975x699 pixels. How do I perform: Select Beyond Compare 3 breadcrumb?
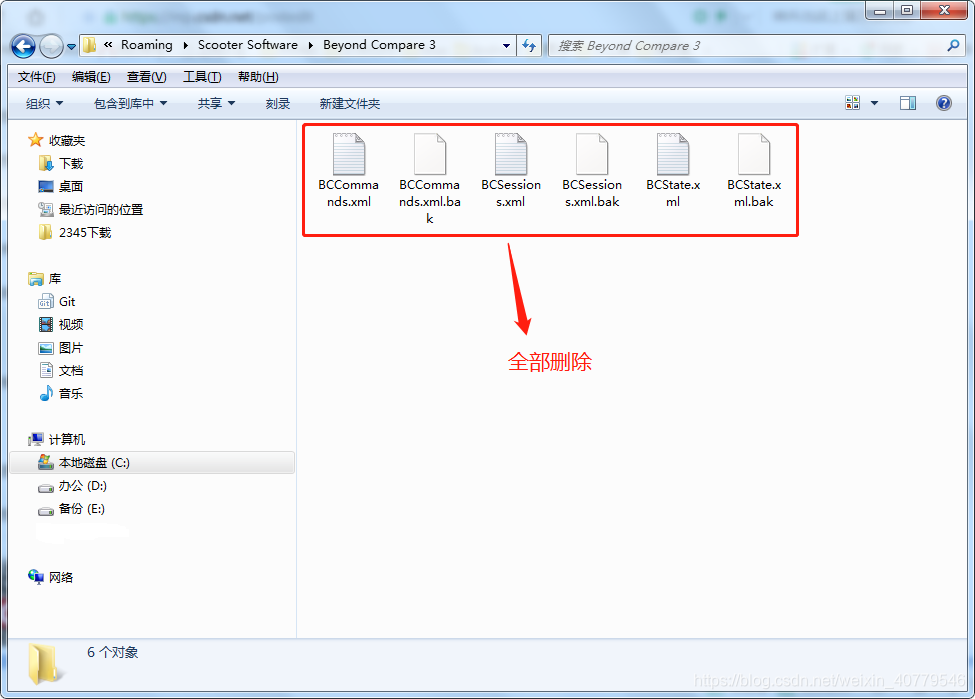click(379, 45)
